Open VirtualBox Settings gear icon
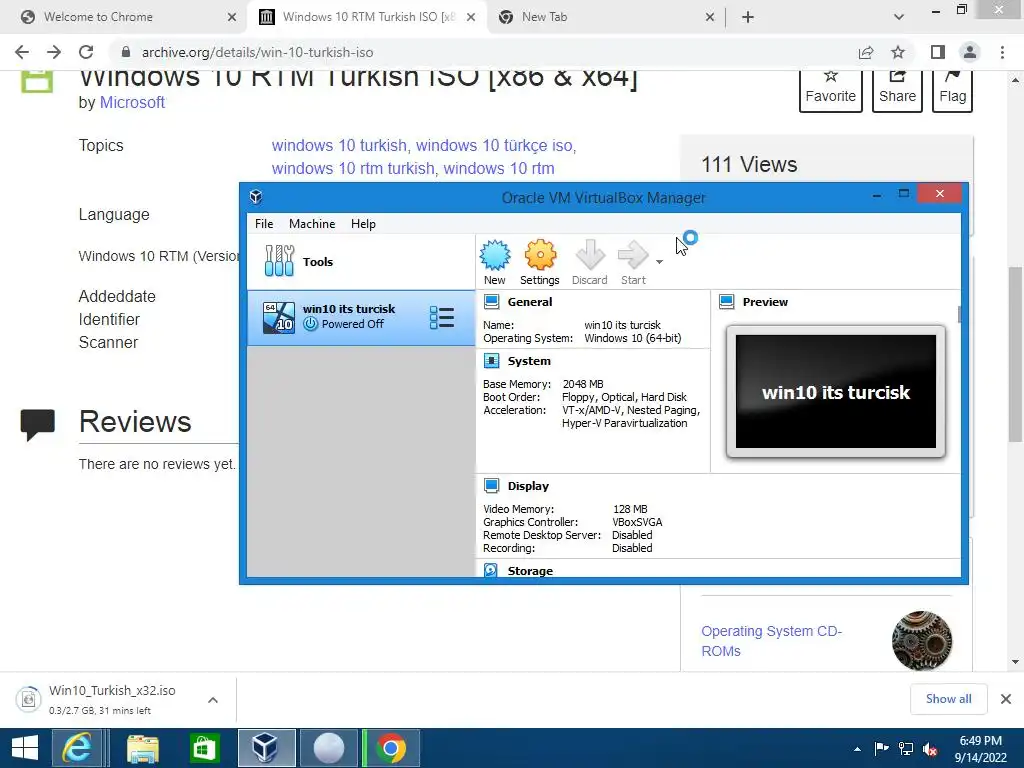The width and height of the screenshot is (1024, 768). click(539, 262)
